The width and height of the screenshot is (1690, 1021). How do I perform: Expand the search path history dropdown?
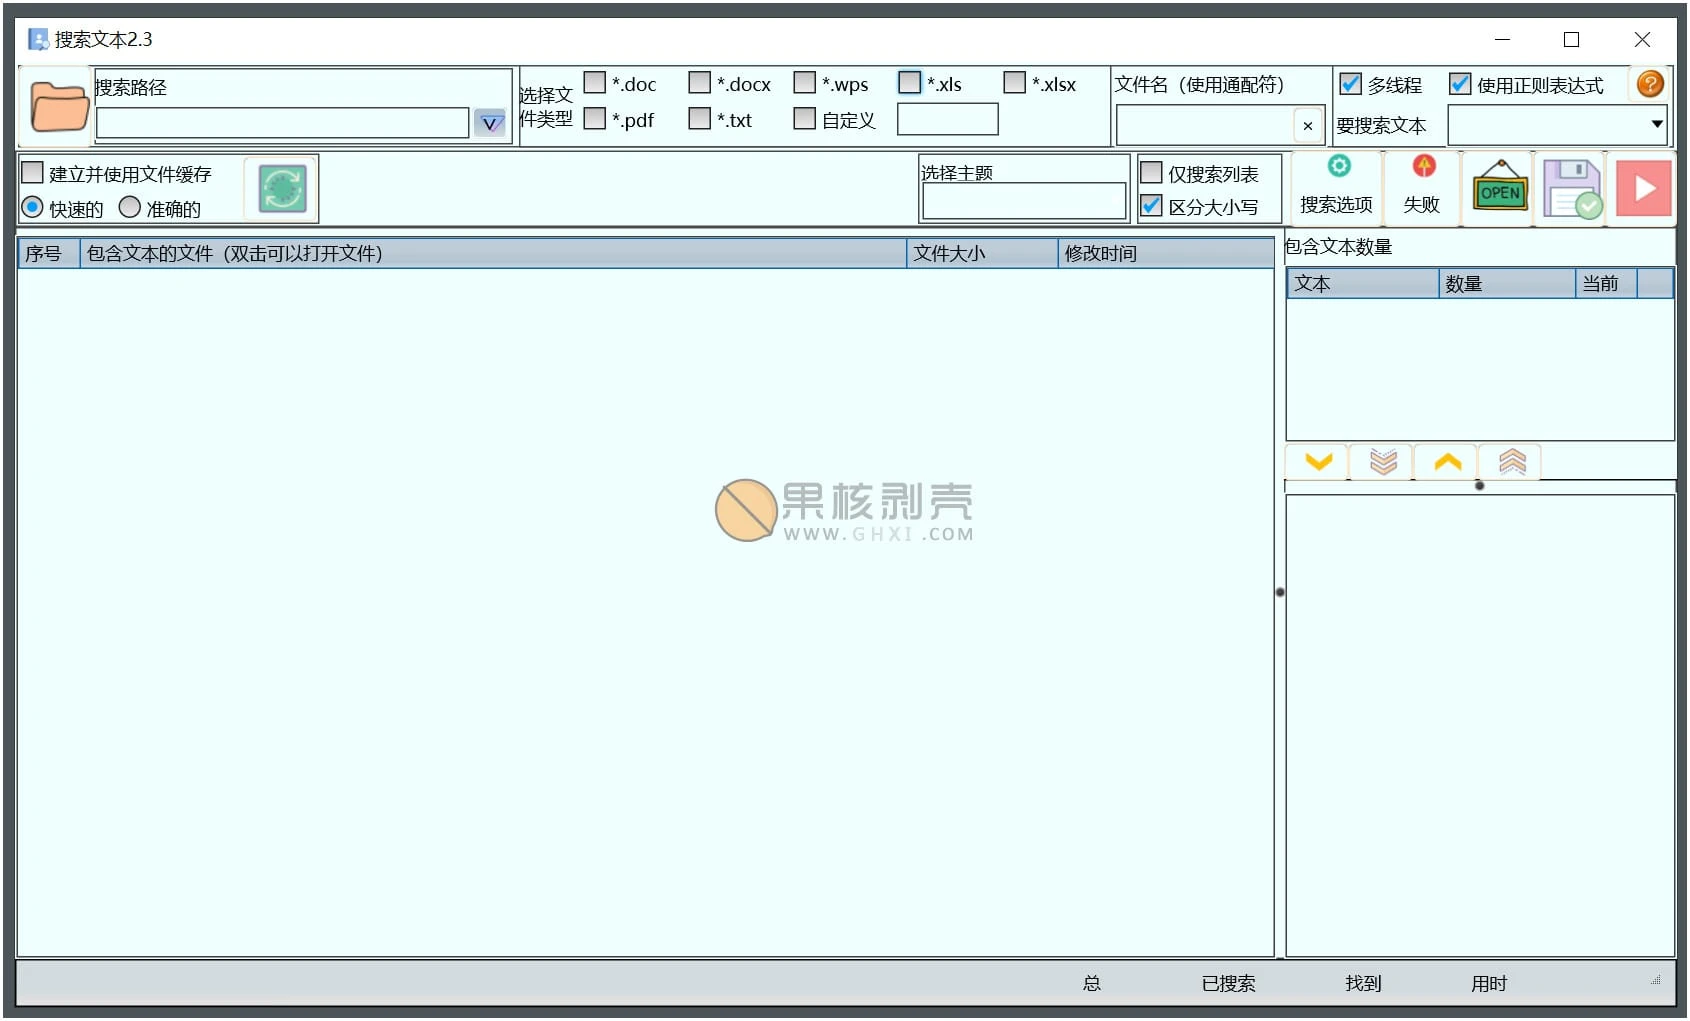[489, 123]
